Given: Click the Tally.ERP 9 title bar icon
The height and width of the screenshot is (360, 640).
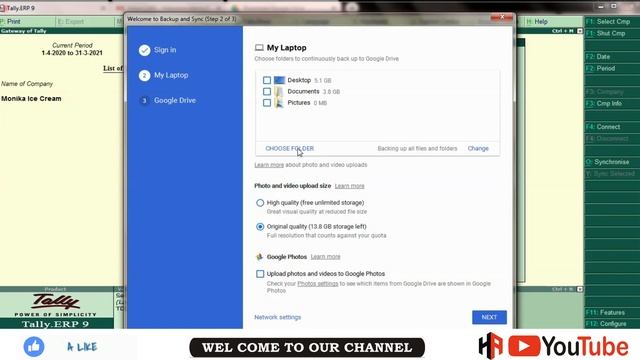Looking at the screenshot, I should 2,8.
